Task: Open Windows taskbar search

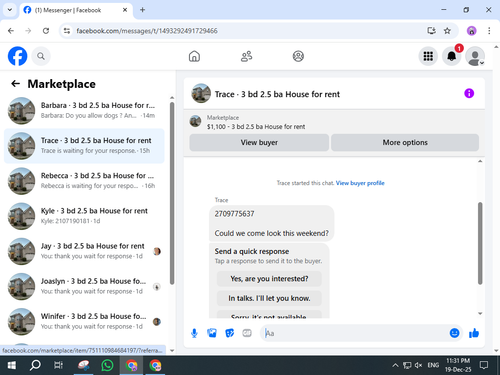Action: (35, 365)
